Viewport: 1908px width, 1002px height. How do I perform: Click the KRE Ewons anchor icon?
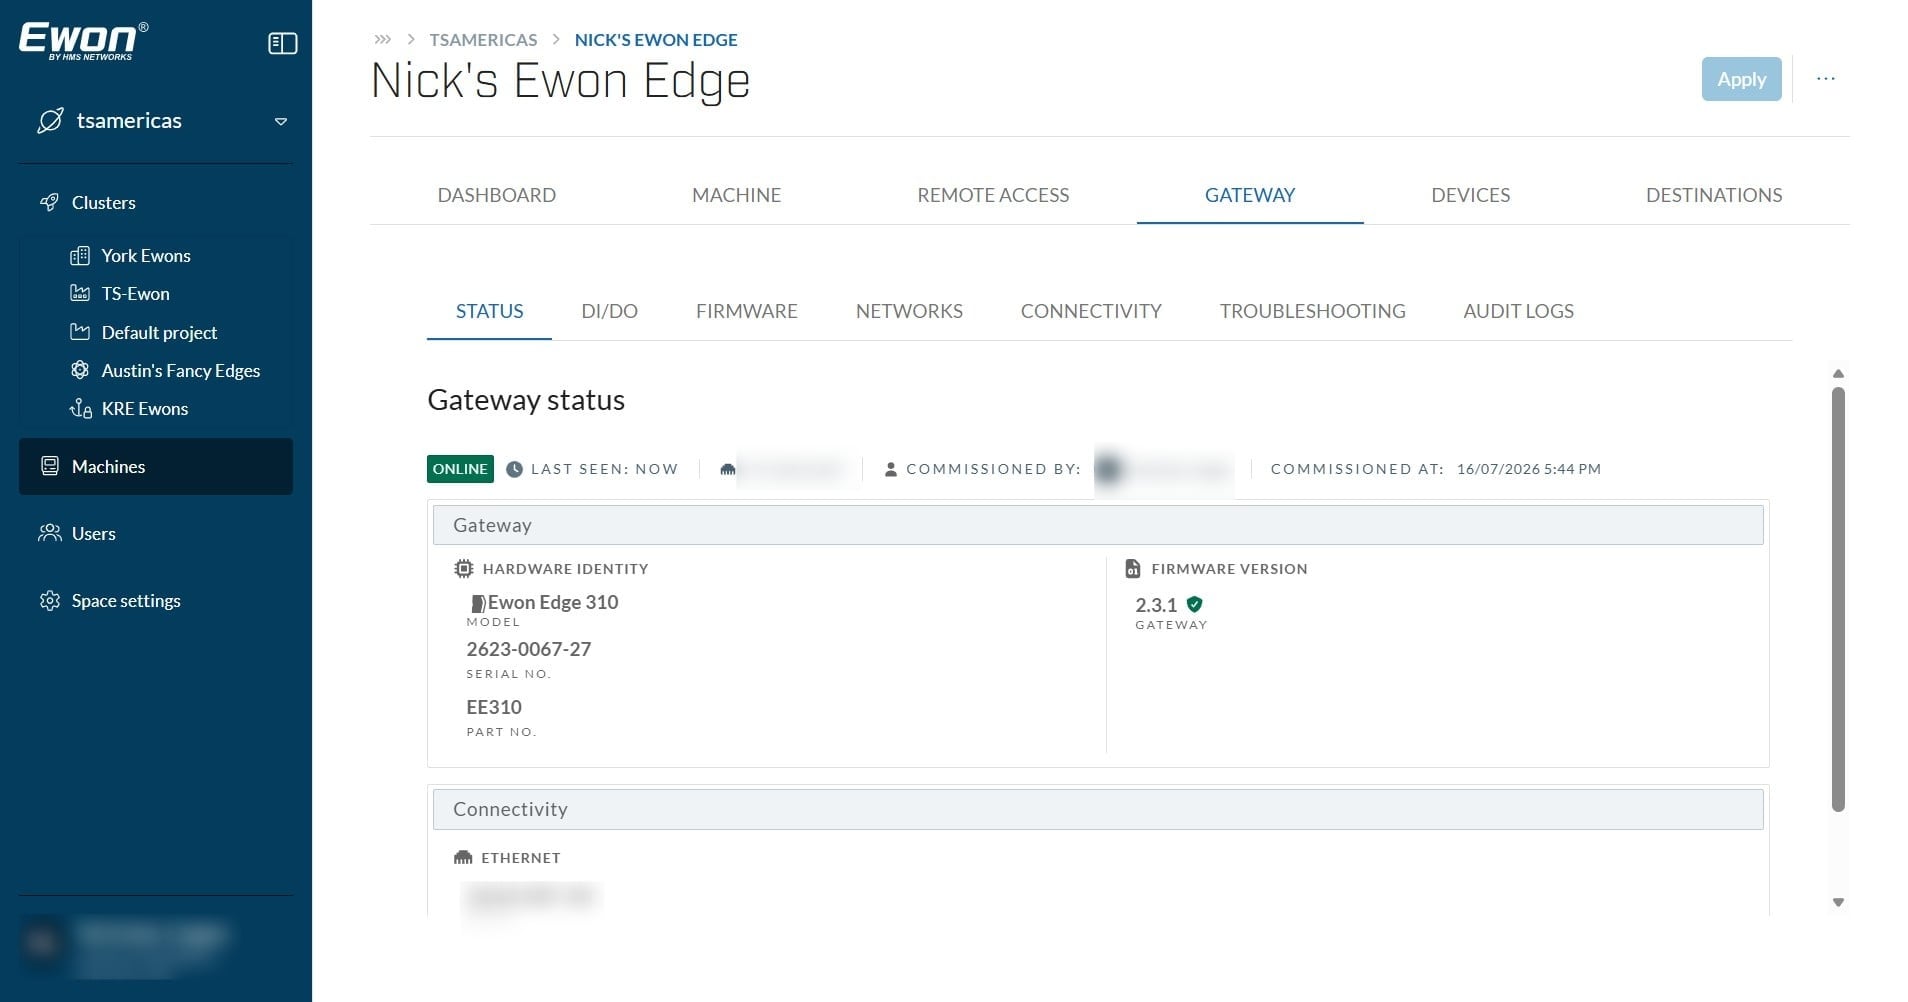(x=80, y=408)
